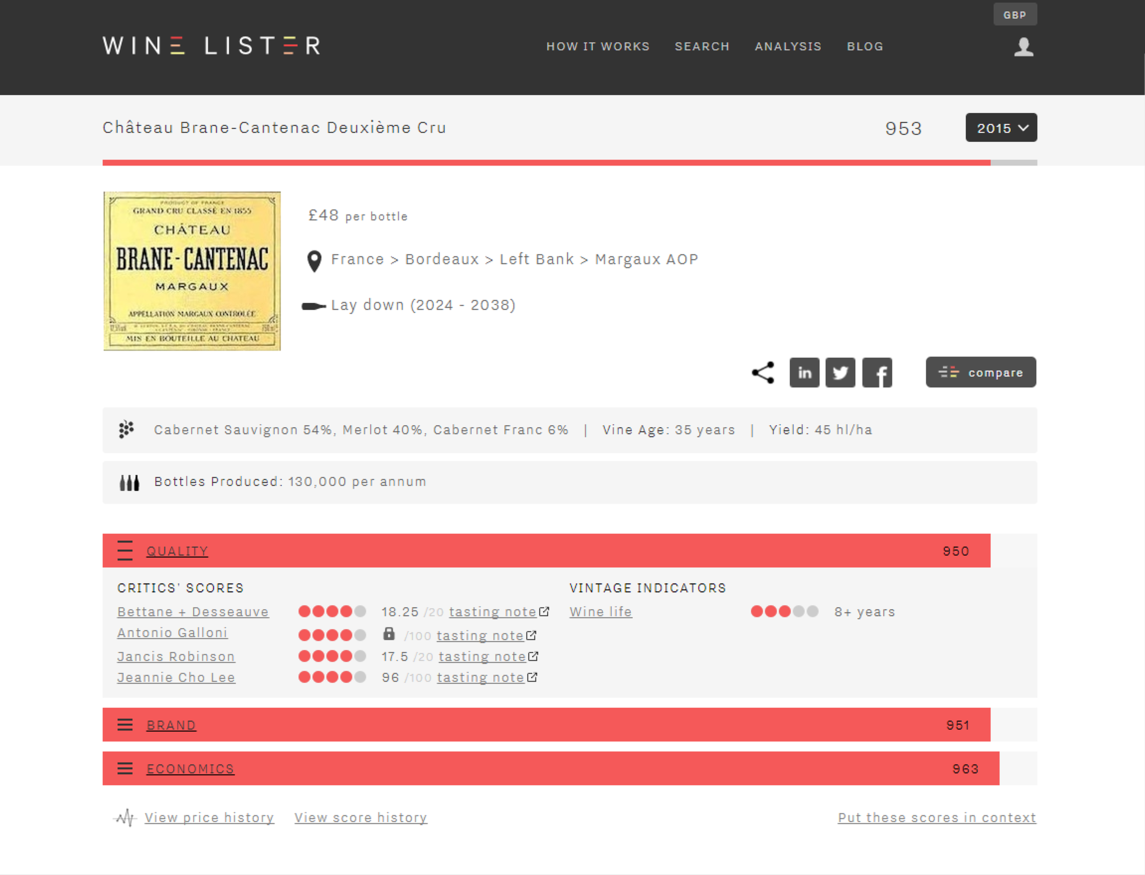Click Bottles Produced: 130,000 per annum
Viewport: 1145px width, 875px height.
tap(290, 482)
